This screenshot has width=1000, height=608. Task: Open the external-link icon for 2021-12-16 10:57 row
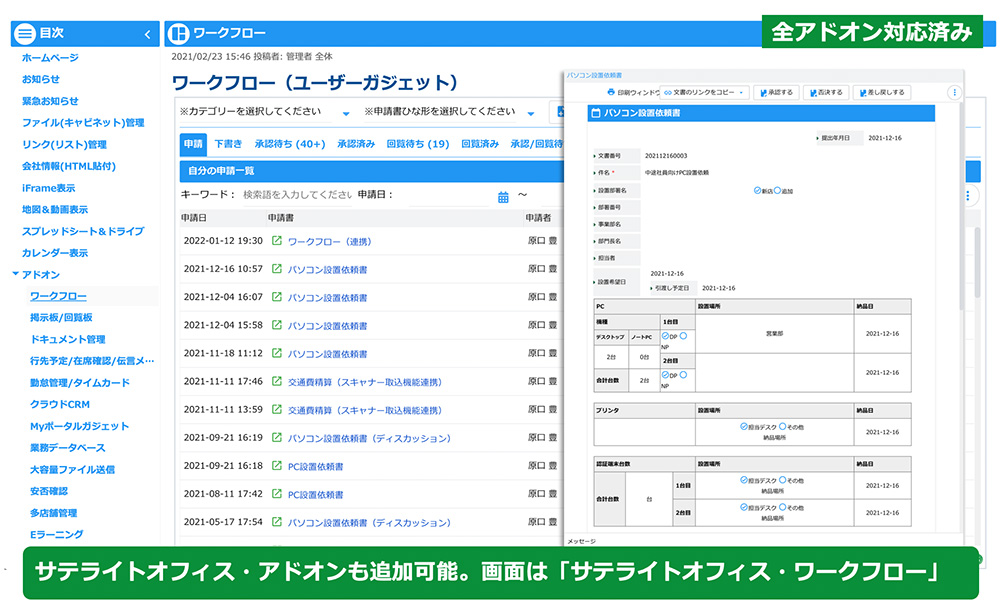(x=277, y=269)
